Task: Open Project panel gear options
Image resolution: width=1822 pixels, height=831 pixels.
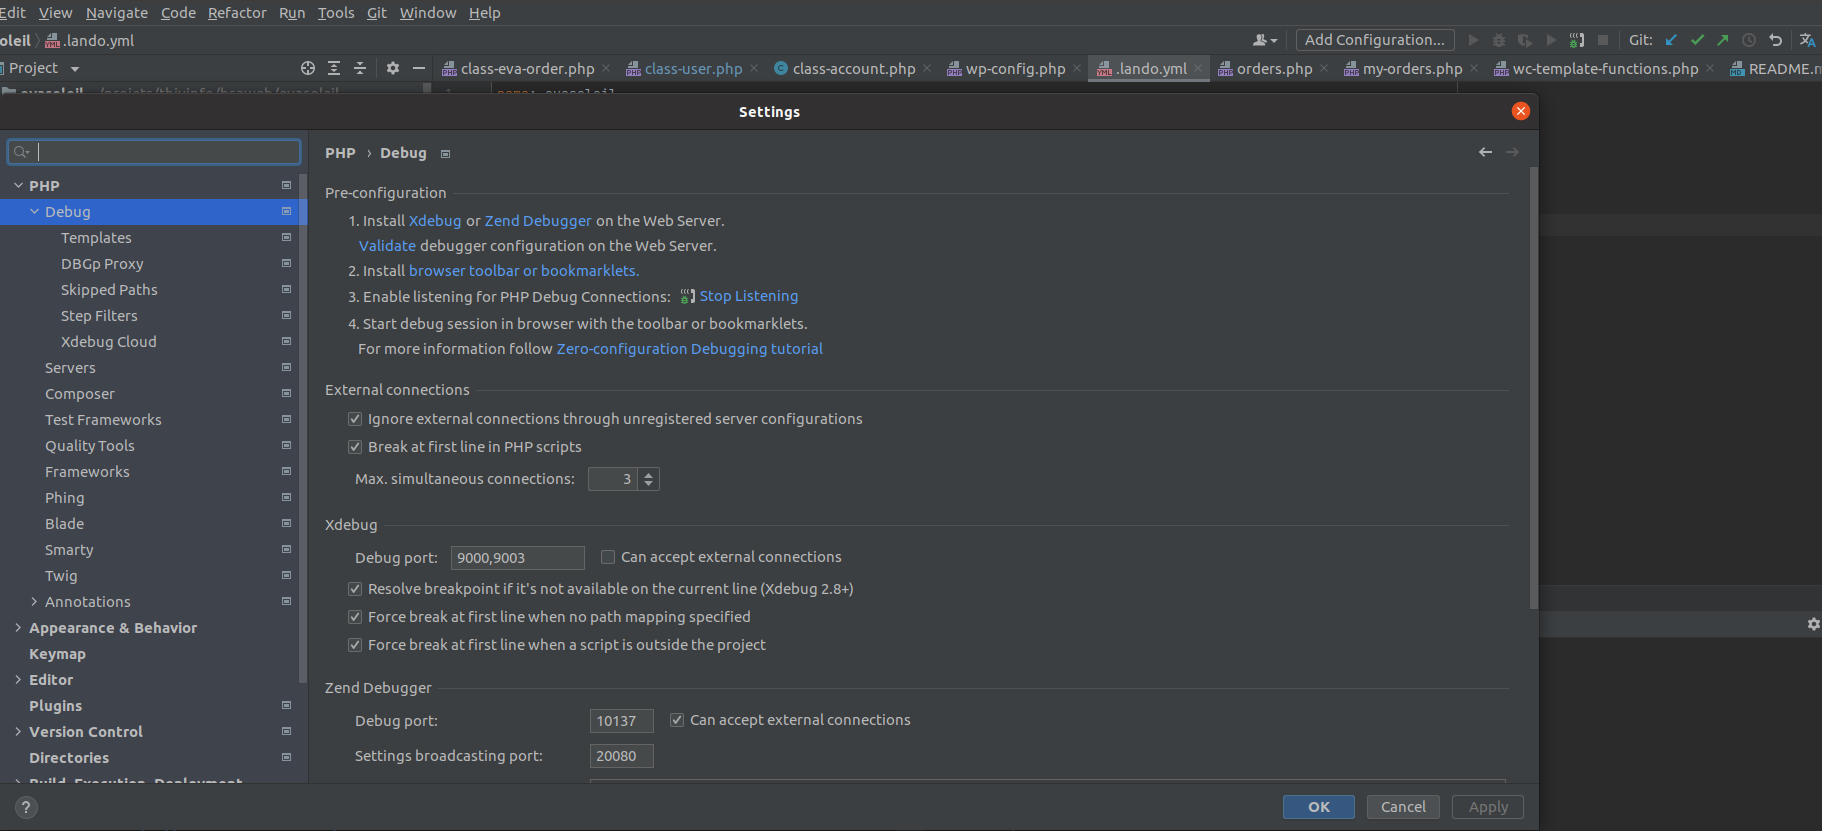Action: [393, 68]
